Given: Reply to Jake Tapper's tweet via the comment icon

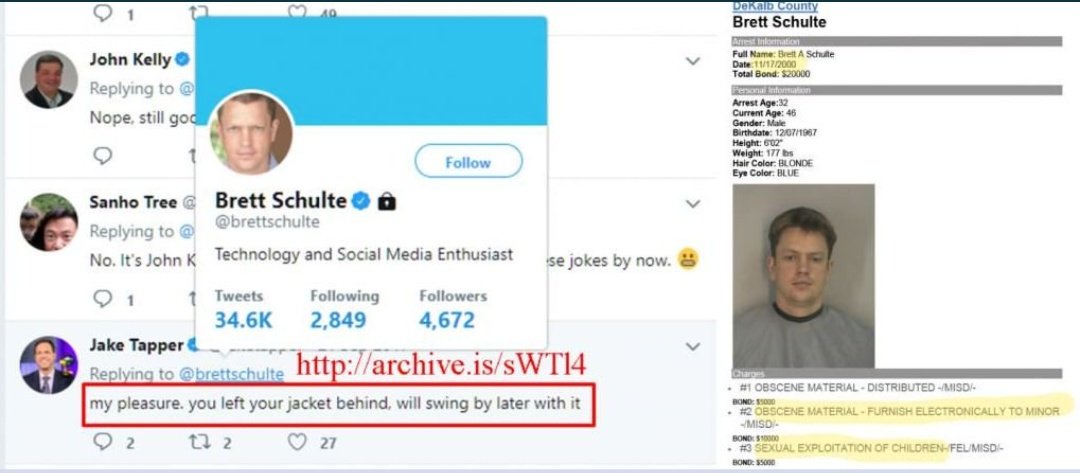Looking at the screenshot, I should (x=103, y=441).
